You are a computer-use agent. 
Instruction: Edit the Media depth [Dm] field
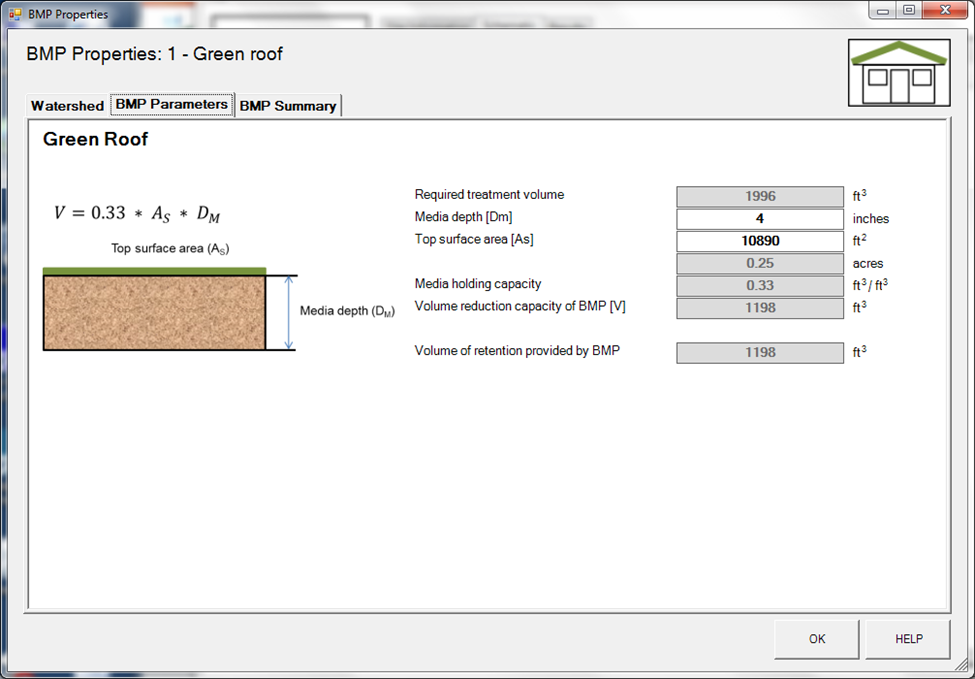(x=760, y=219)
